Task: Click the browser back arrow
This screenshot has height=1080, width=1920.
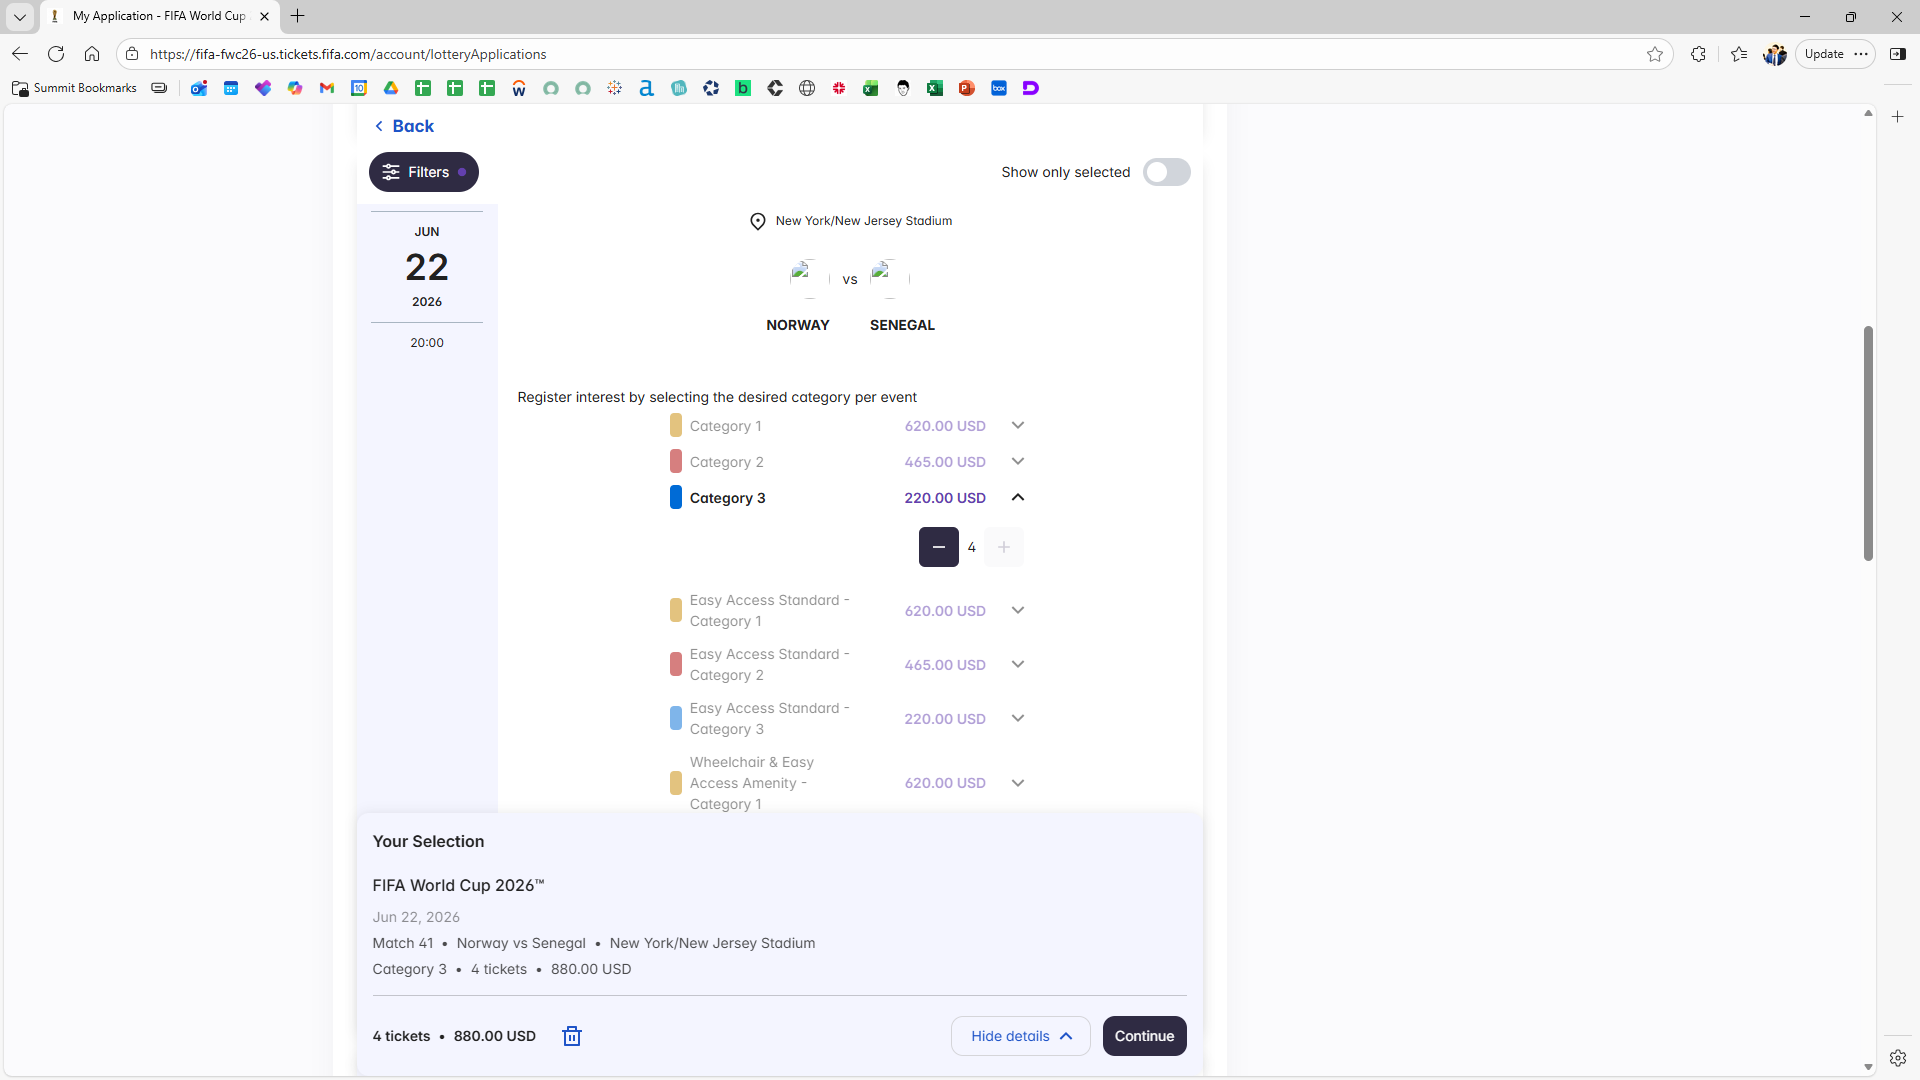Action: click(x=20, y=54)
